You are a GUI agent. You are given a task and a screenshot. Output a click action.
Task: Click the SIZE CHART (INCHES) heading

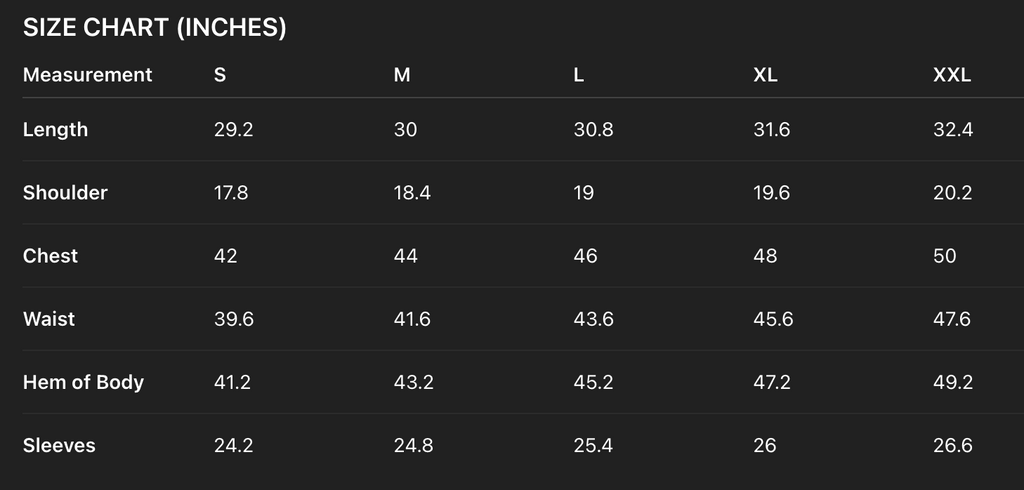(x=155, y=28)
